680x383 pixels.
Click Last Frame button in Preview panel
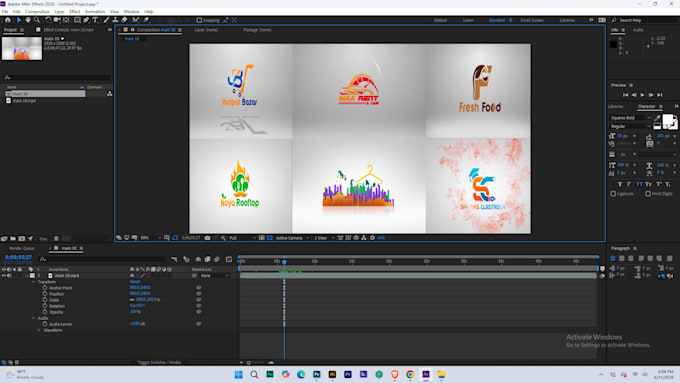[x=660, y=95]
